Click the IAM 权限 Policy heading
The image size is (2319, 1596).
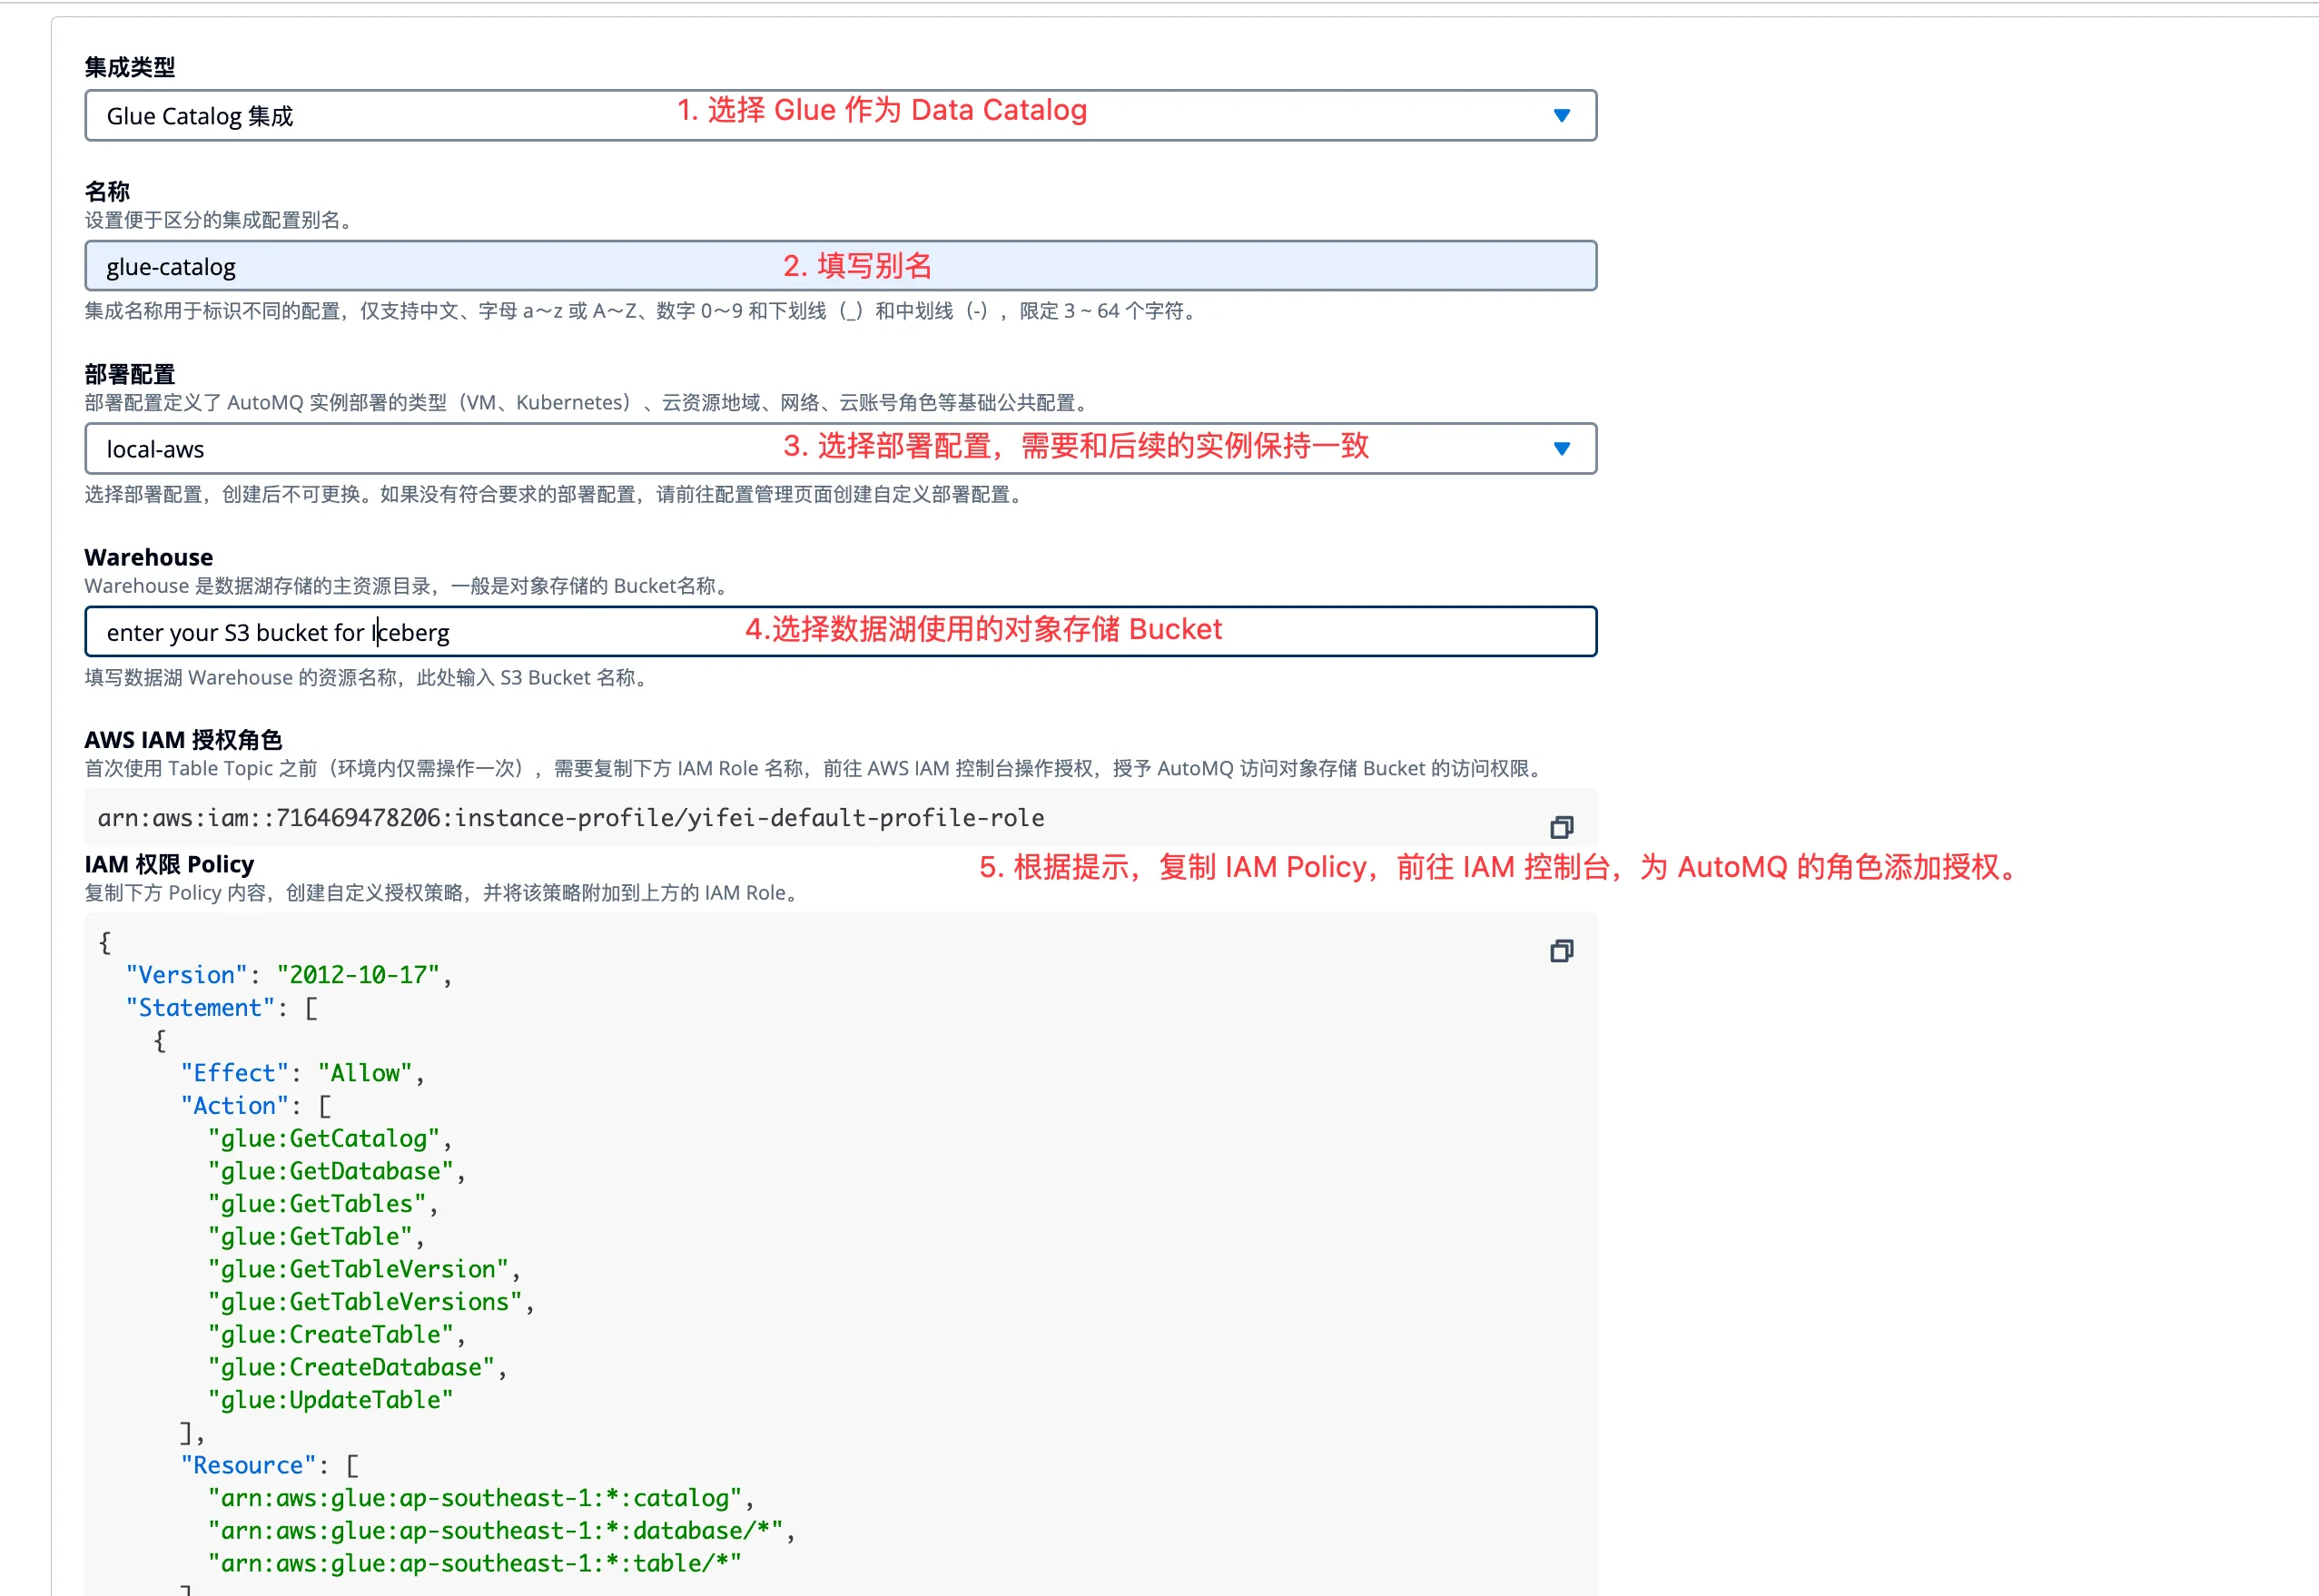pyautogui.click(x=169, y=864)
